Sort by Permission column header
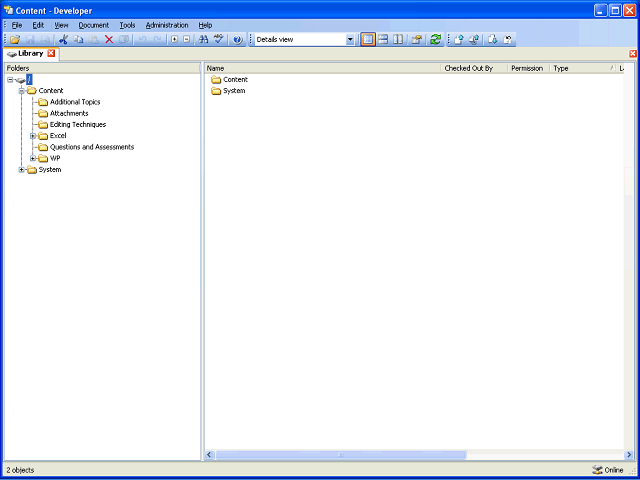This screenshot has width=640, height=480. 529,69
